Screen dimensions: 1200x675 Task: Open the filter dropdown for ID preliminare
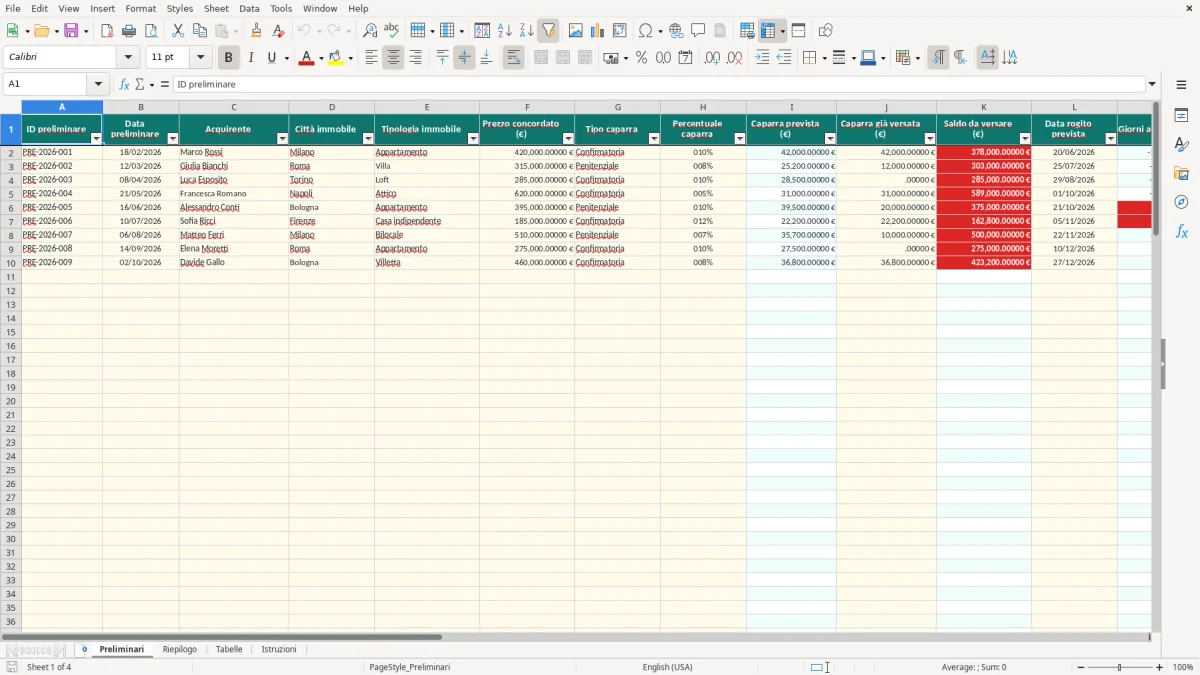point(96,139)
